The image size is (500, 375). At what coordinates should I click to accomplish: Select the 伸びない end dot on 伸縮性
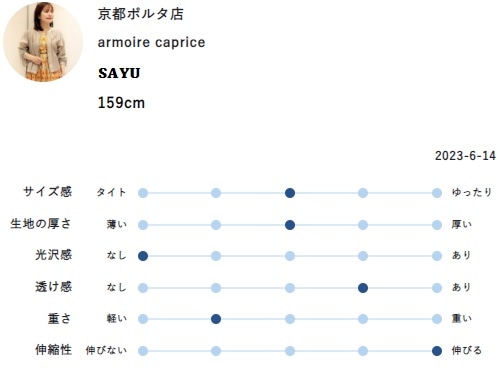(x=143, y=351)
